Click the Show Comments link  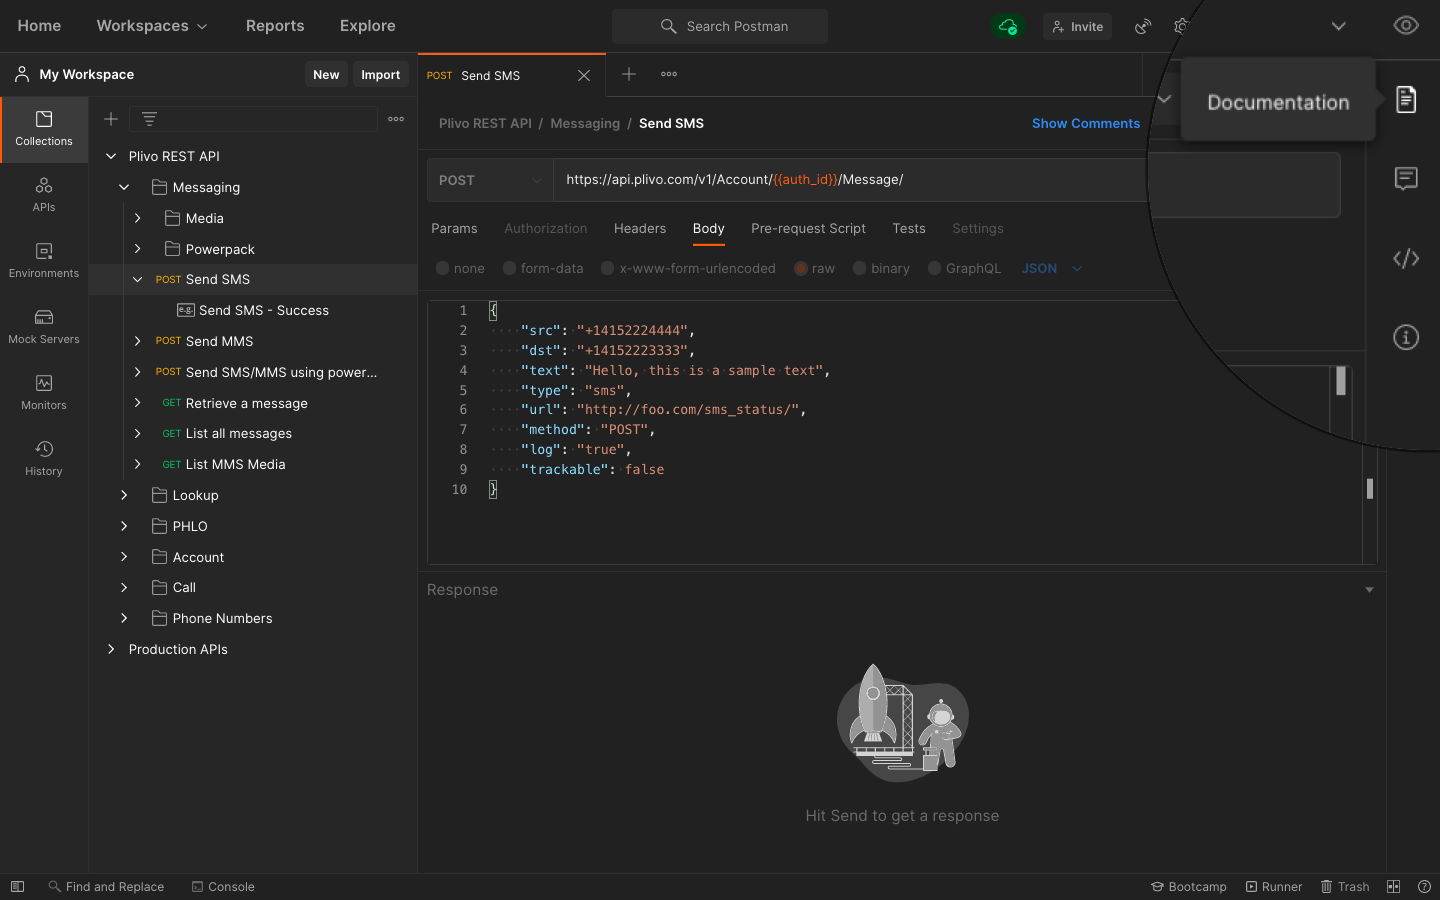pos(1085,124)
